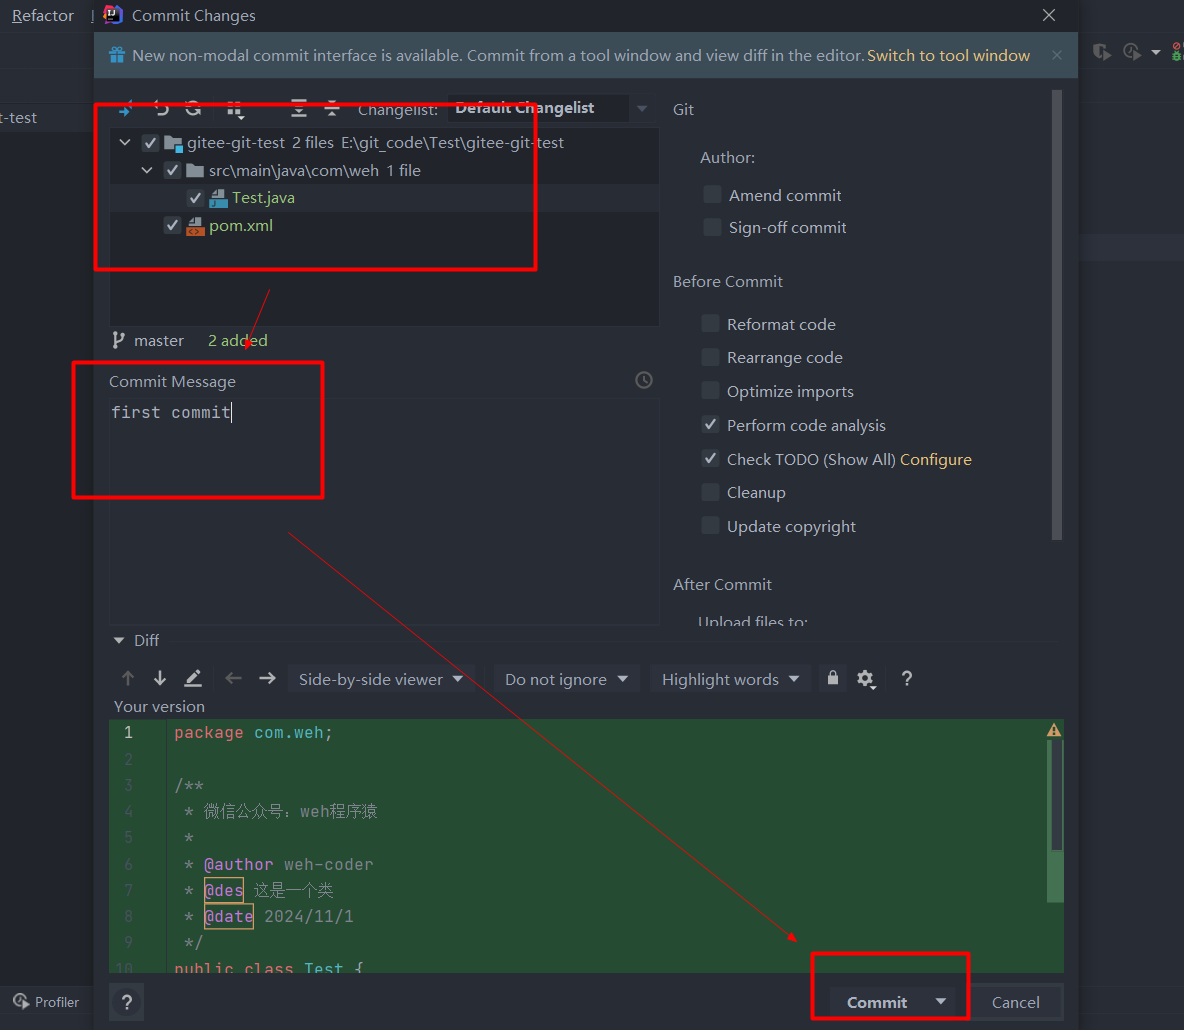Enable Reformat code checkbox
1184x1030 pixels.
[710, 323]
